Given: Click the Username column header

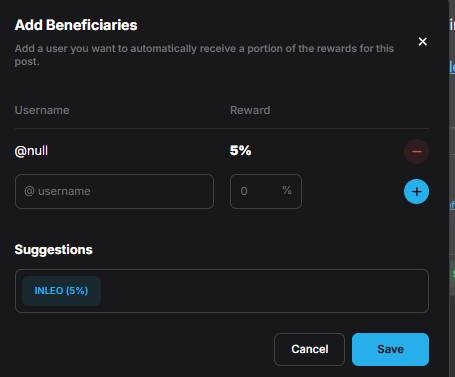Looking at the screenshot, I should [42, 110].
